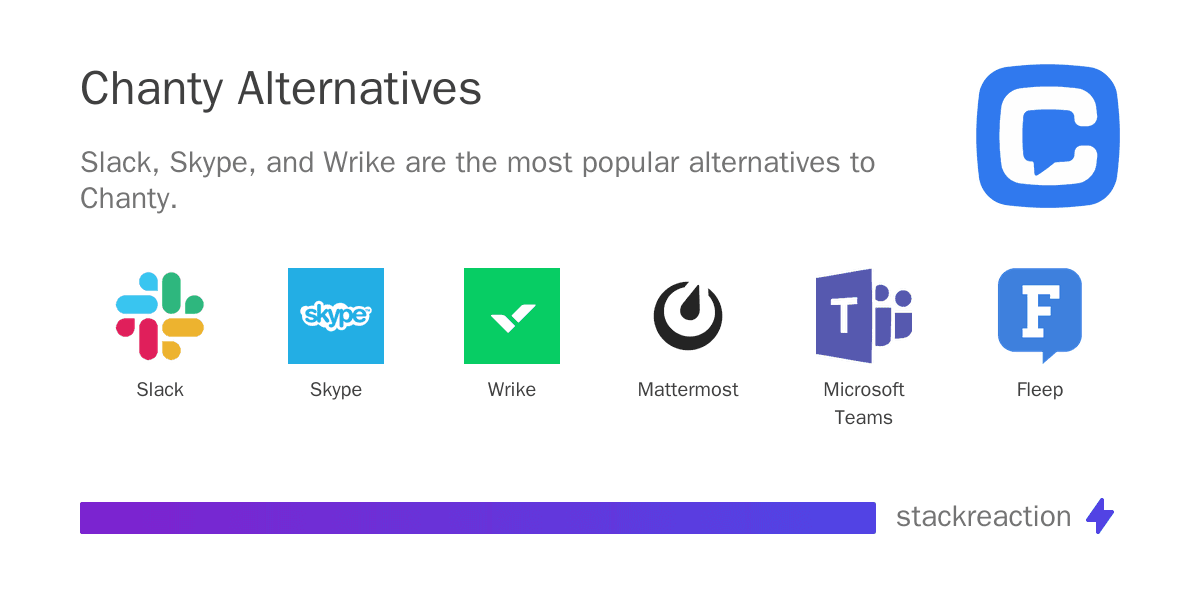This screenshot has height=600, width=1200.
Task: Click the blue Chanty logo
Action: (x=1048, y=136)
